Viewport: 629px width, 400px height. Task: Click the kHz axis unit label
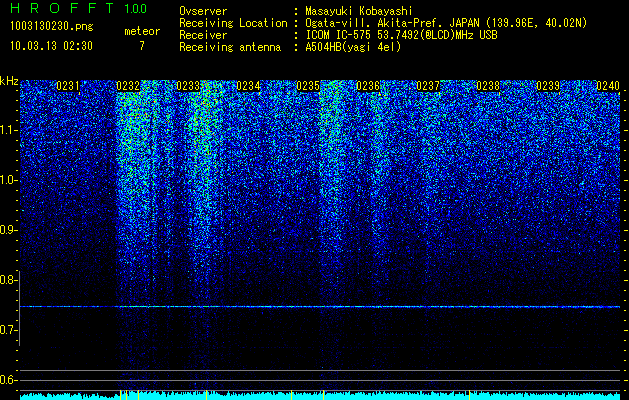click(9, 82)
